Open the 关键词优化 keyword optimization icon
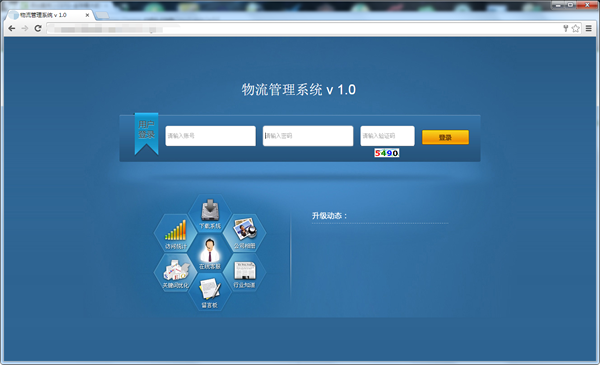 [175, 273]
